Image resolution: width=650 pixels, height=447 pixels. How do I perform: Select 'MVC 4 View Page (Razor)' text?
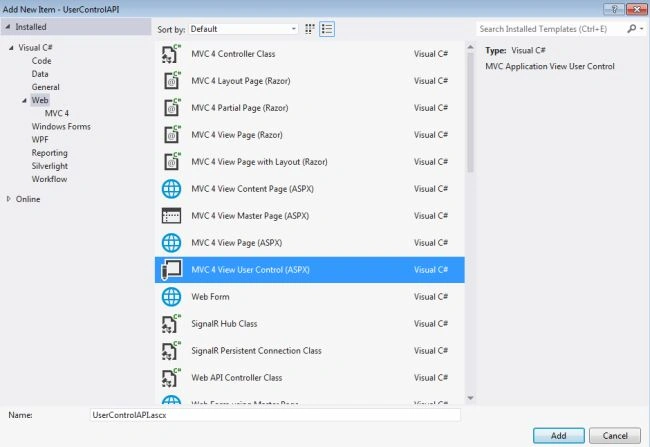tap(237, 135)
